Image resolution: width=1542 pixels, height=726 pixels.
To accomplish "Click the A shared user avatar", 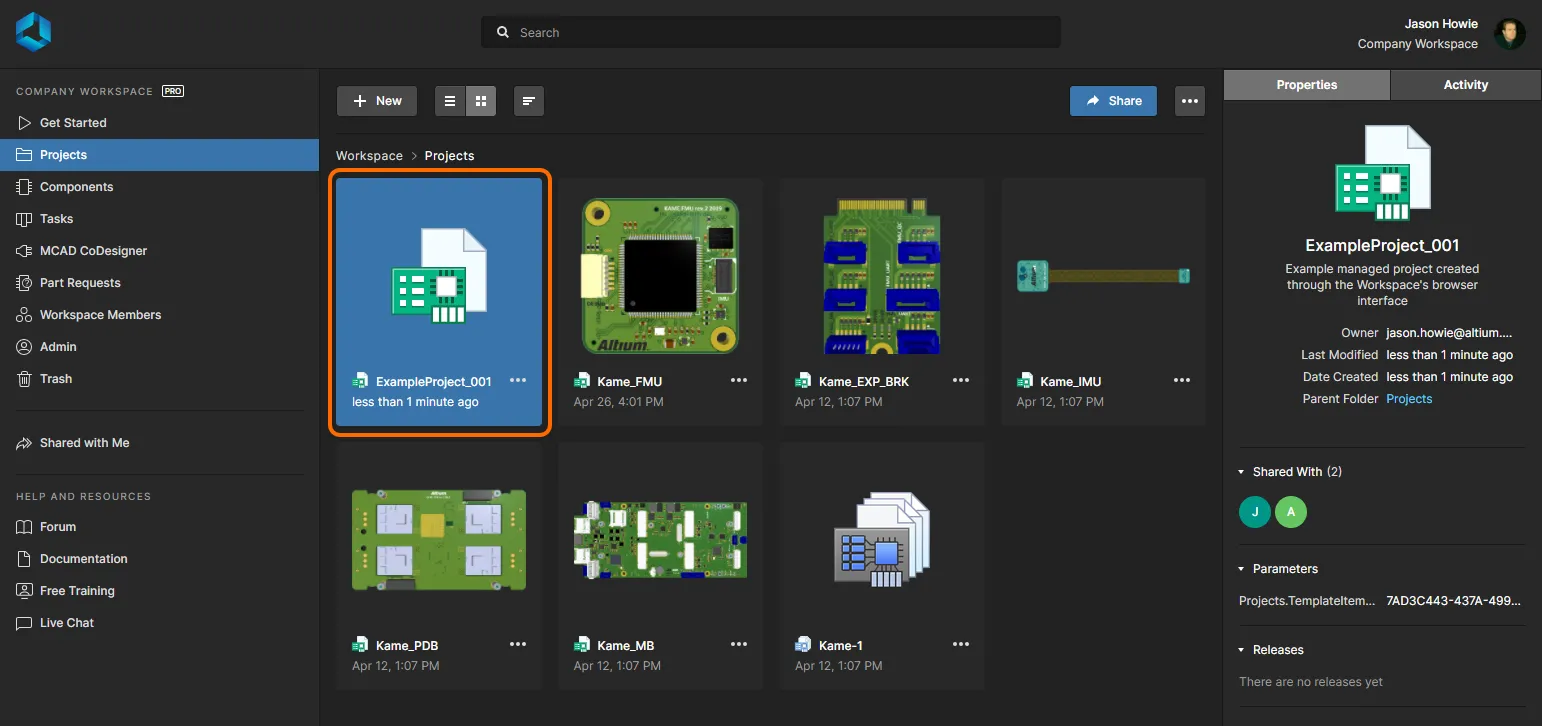I will click(x=1291, y=512).
